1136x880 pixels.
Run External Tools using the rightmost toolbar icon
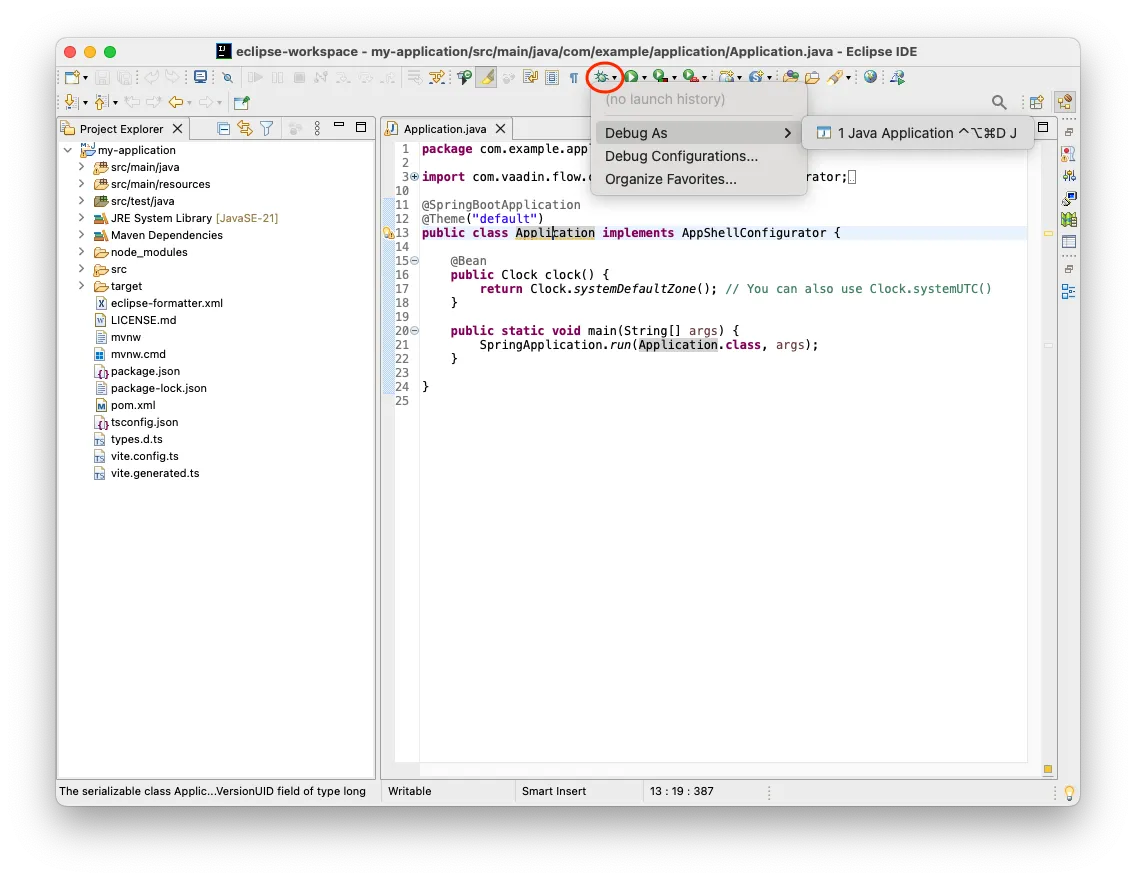pos(899,77)
